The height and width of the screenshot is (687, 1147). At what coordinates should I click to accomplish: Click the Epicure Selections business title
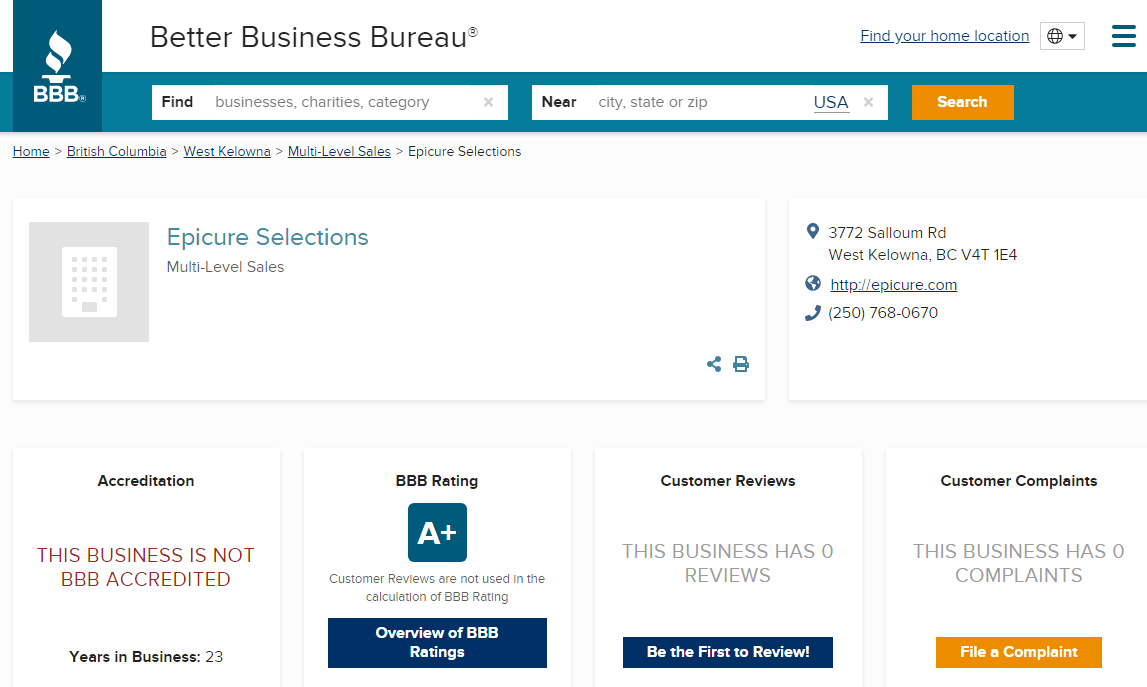coord(268,237)
